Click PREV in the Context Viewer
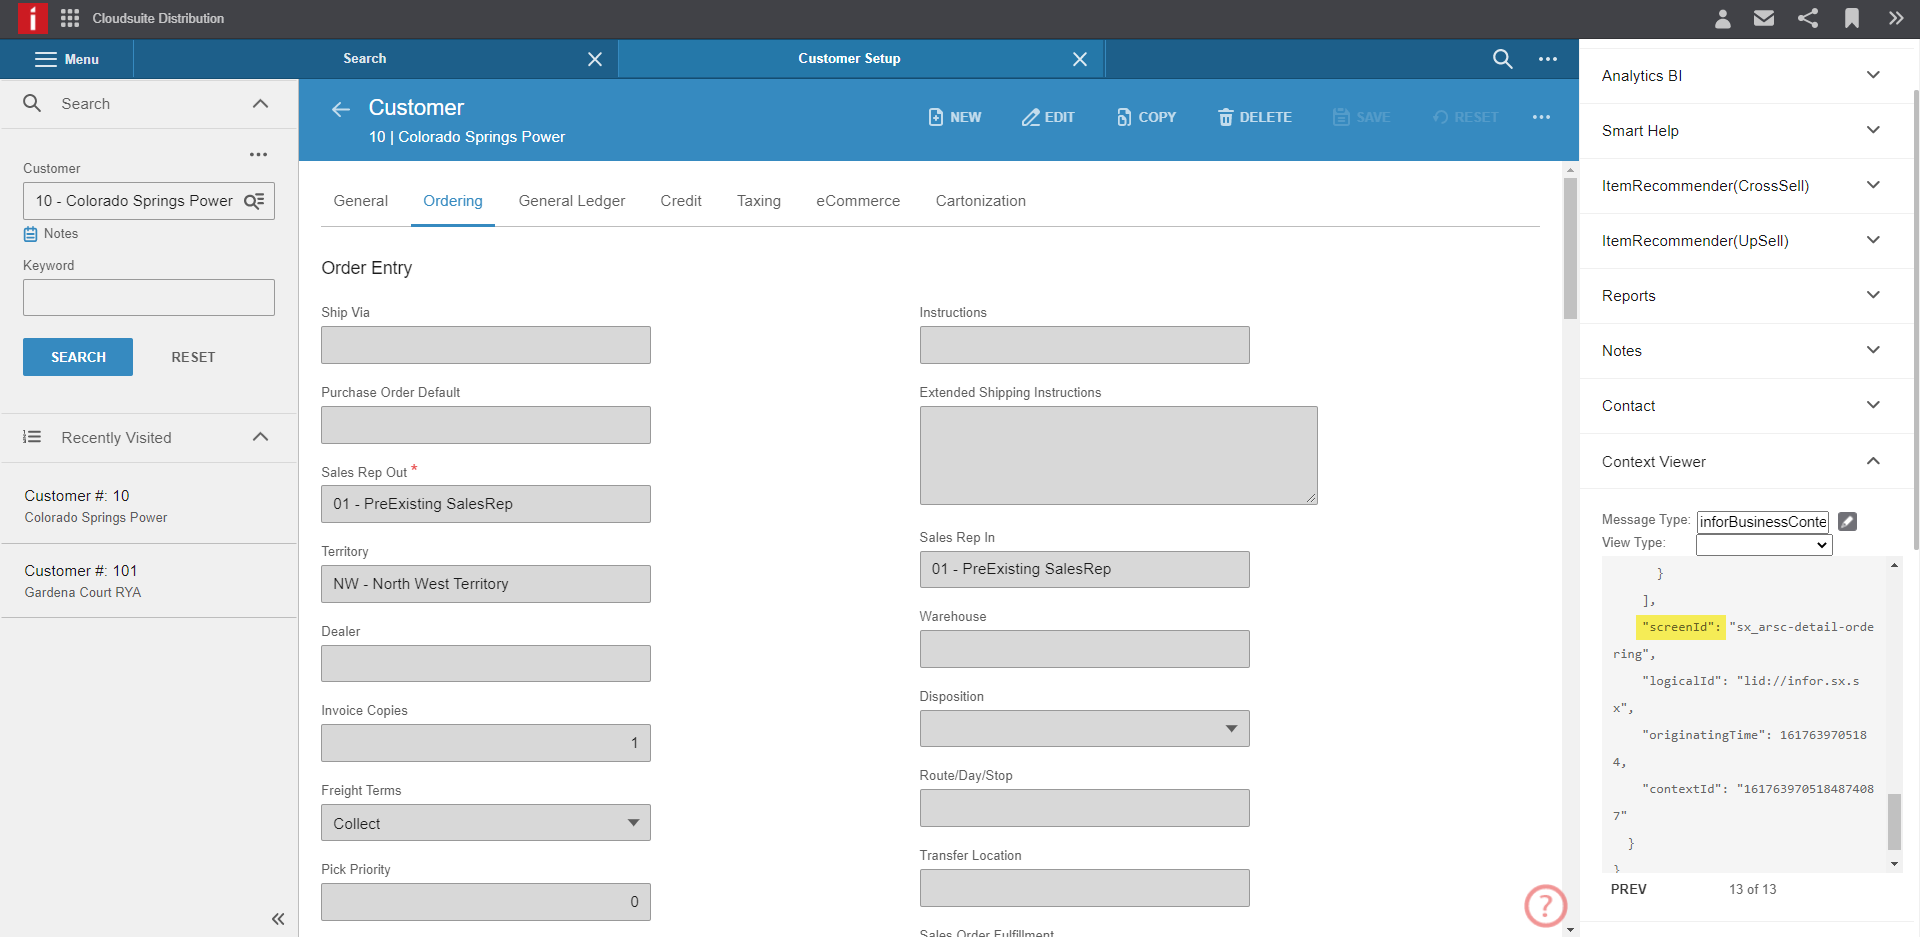The height and width of the screenshot is (937, 1920). click(1629, 889)
